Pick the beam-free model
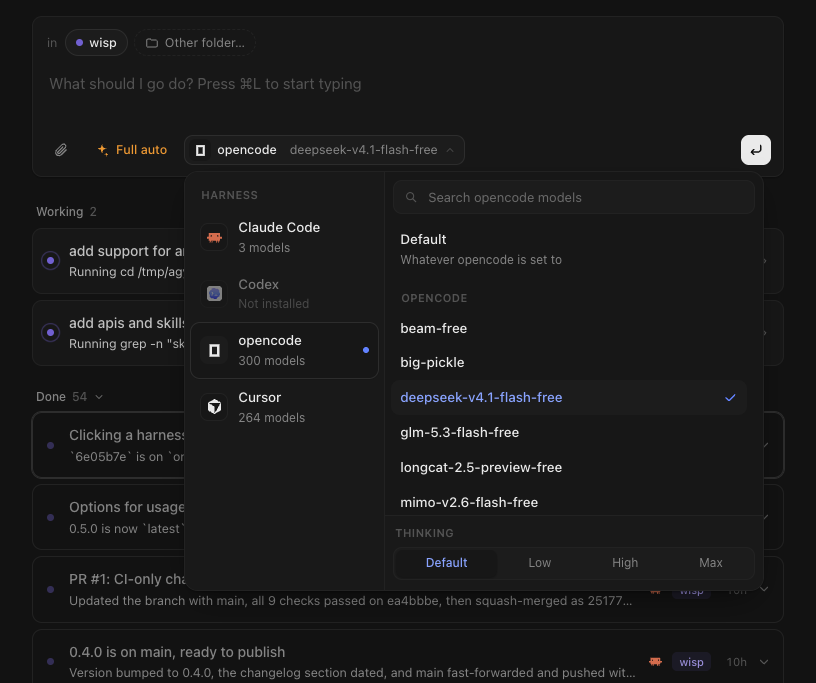This screenshot has height=683, width=816. pyautogui.click(x=569, y=328)
